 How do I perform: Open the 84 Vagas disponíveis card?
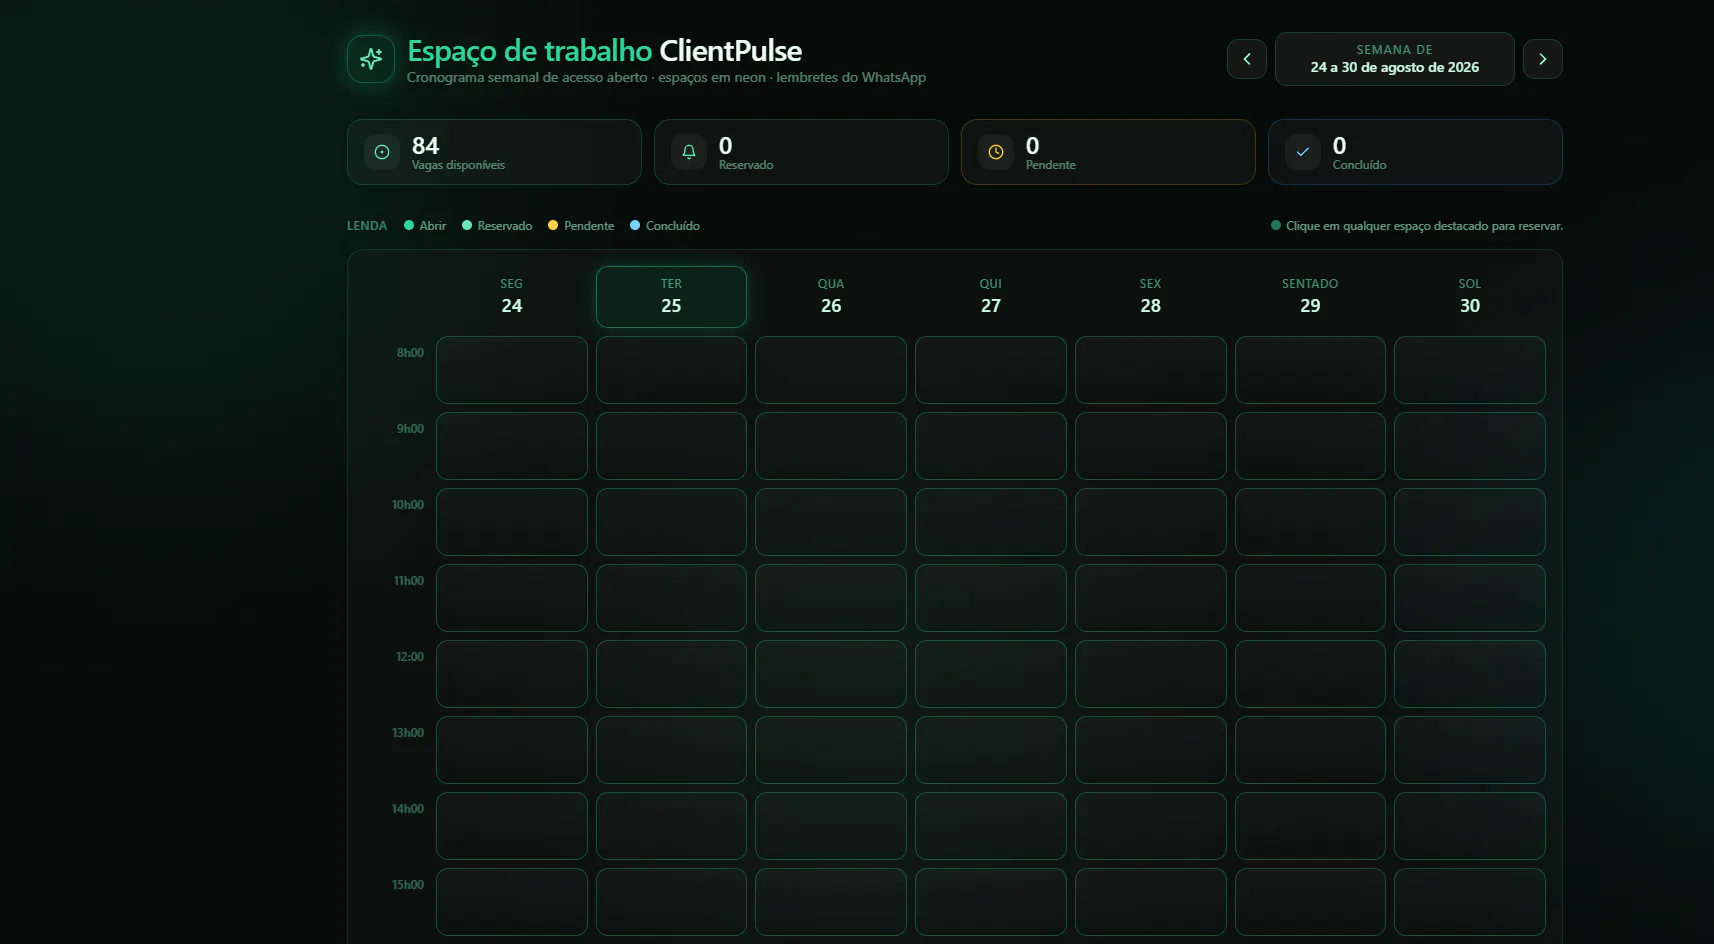point(494,152)
